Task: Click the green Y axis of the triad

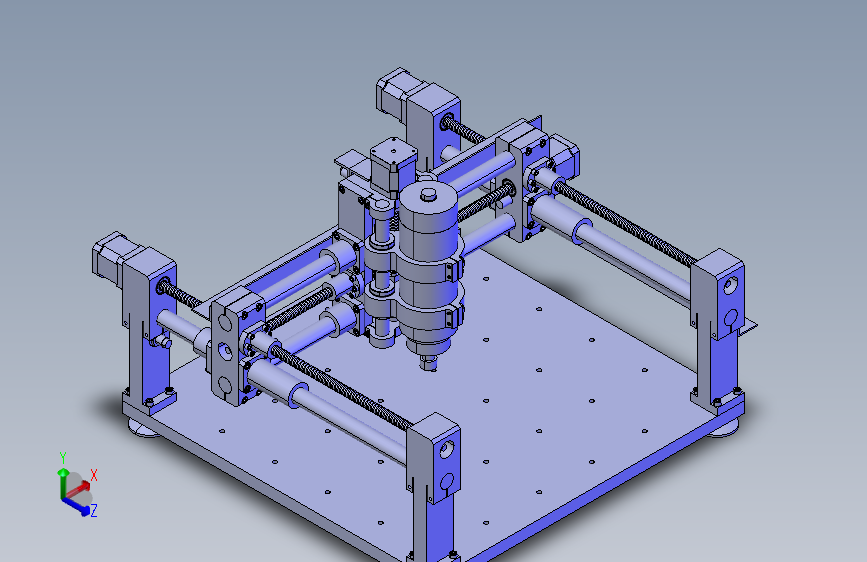Action: [x=62, y=482]
